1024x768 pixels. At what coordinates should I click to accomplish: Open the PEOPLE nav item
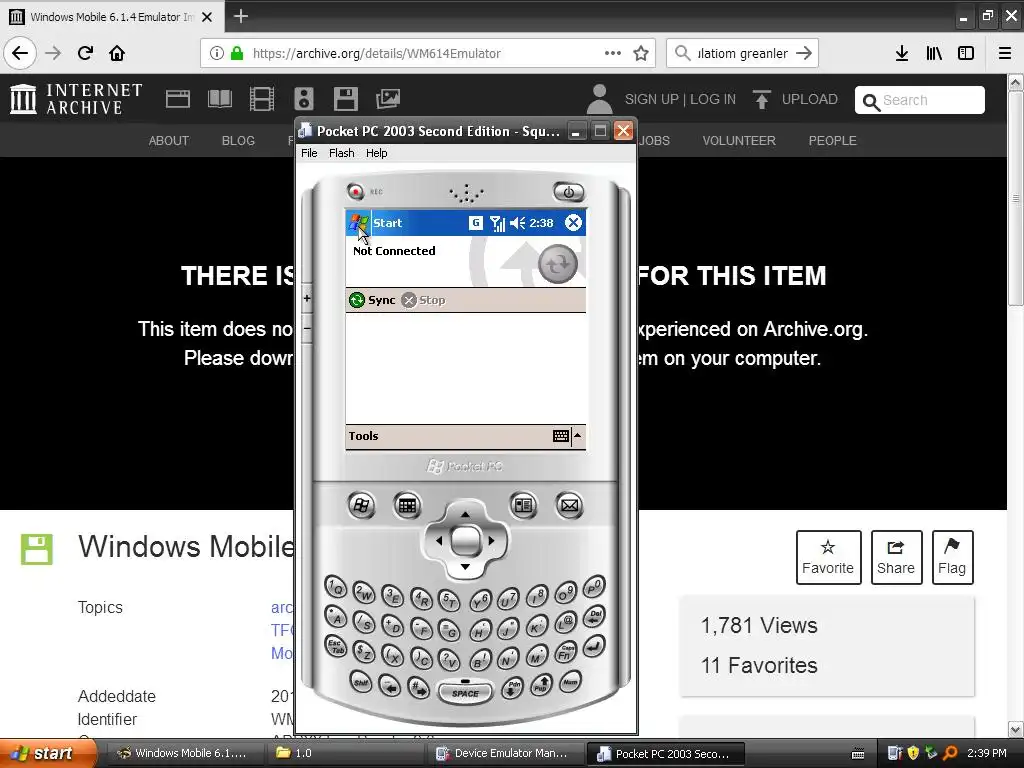(833, 140)
